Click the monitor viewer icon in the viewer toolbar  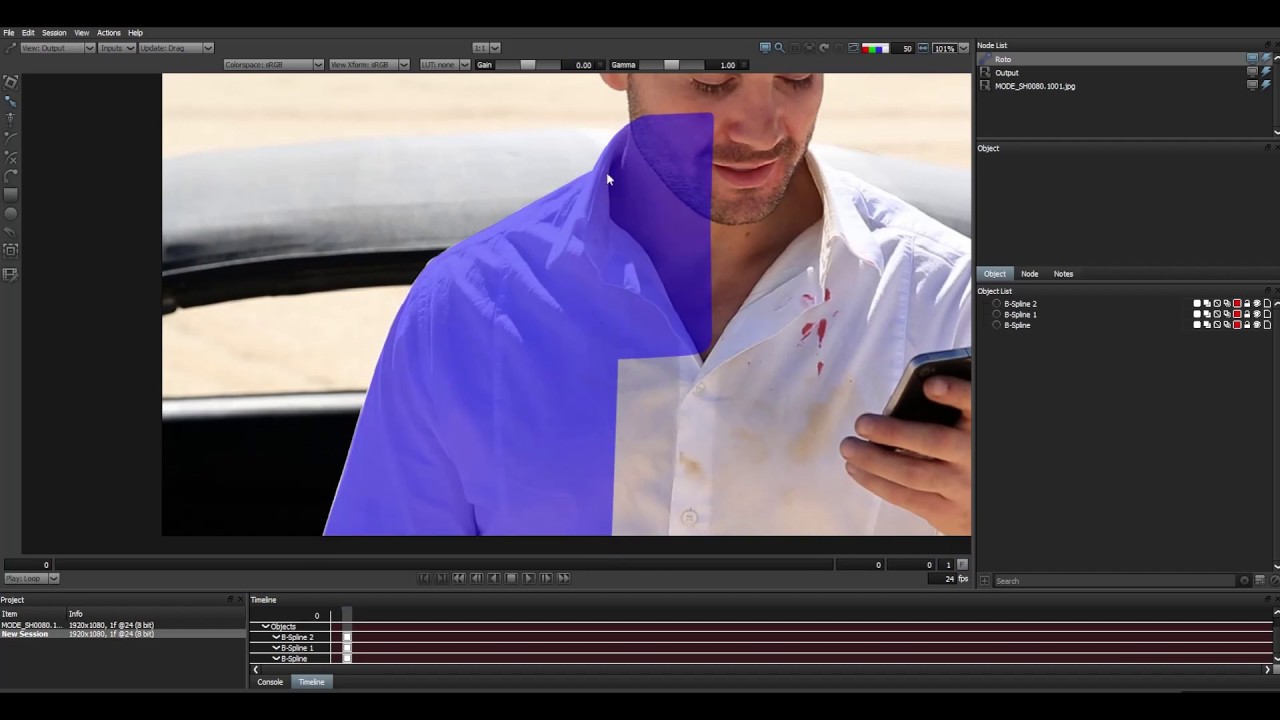click(765, 48)
